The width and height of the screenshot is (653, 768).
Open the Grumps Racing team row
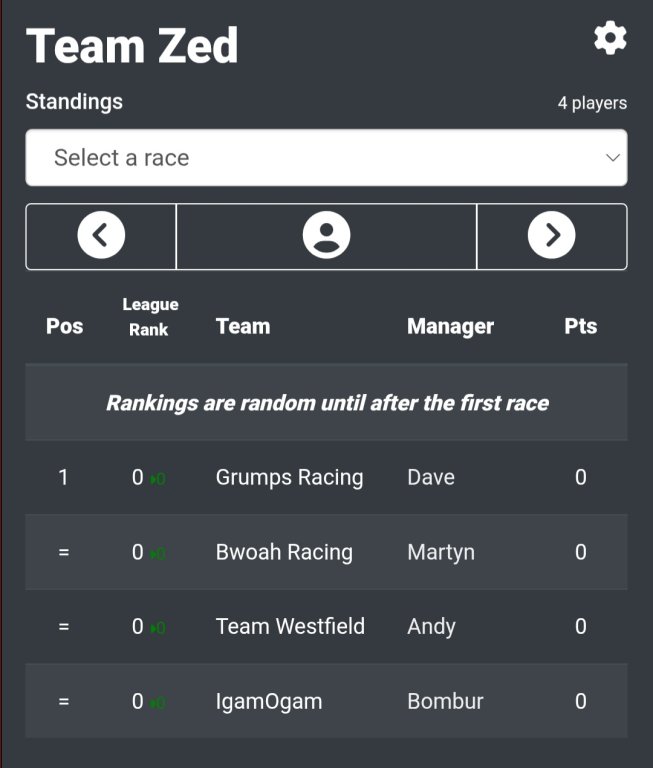click(x=326, y=477)
